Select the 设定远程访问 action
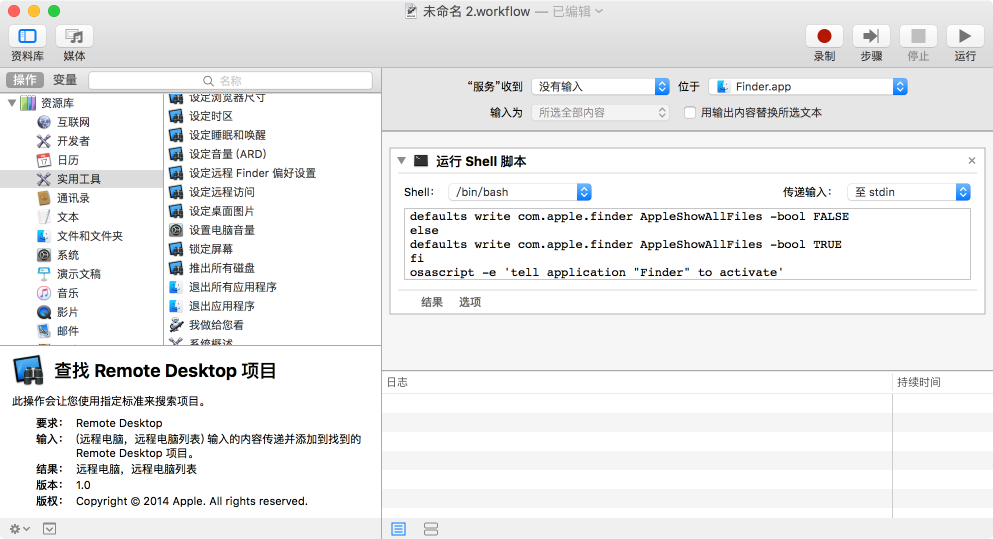Viewport: 993px width, 539px height. [x=222, y=192]
